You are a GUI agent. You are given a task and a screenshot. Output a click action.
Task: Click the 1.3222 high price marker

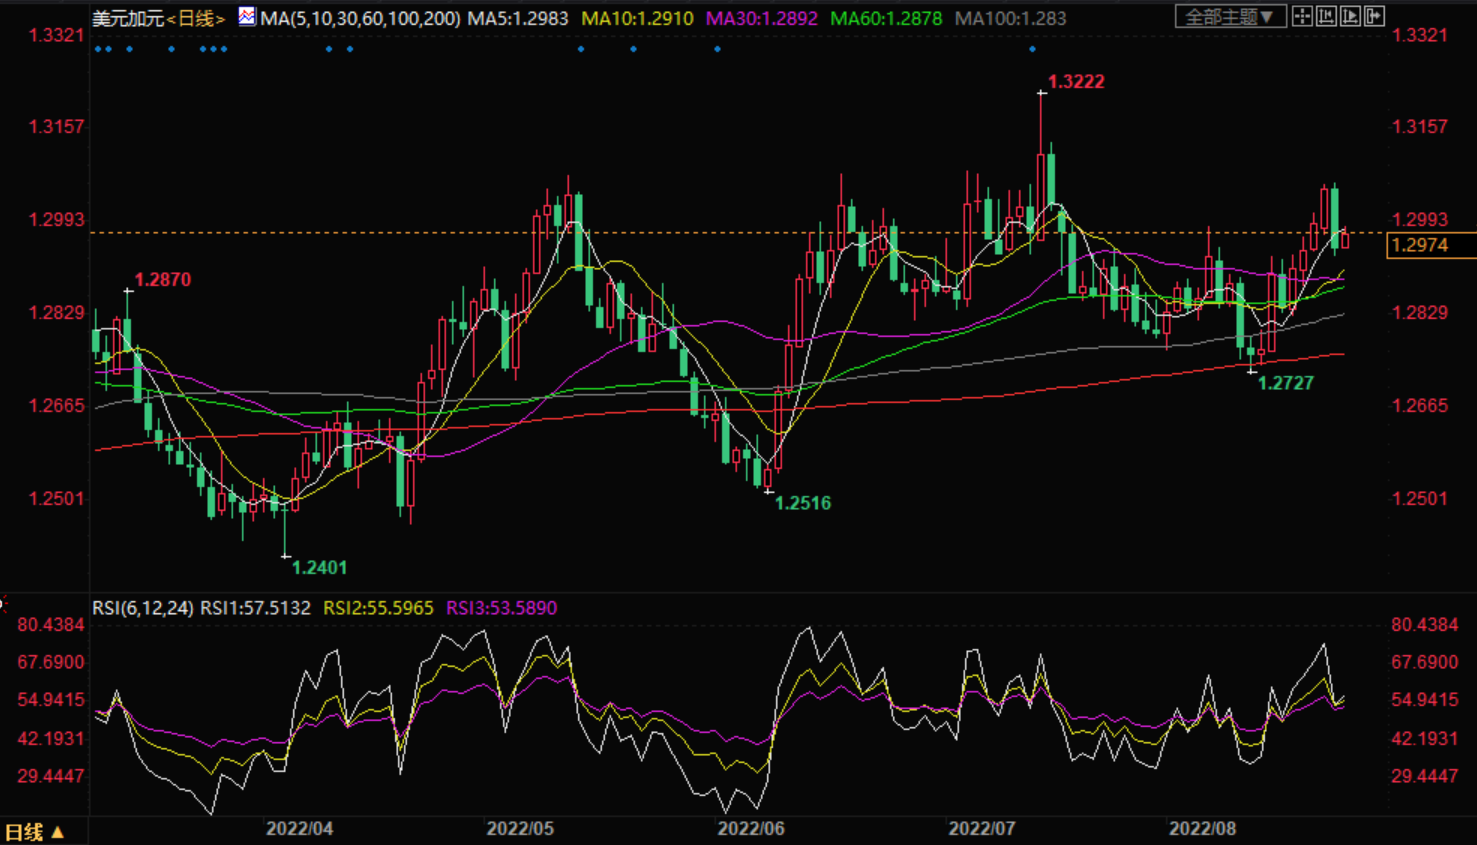pos(1075,82)
